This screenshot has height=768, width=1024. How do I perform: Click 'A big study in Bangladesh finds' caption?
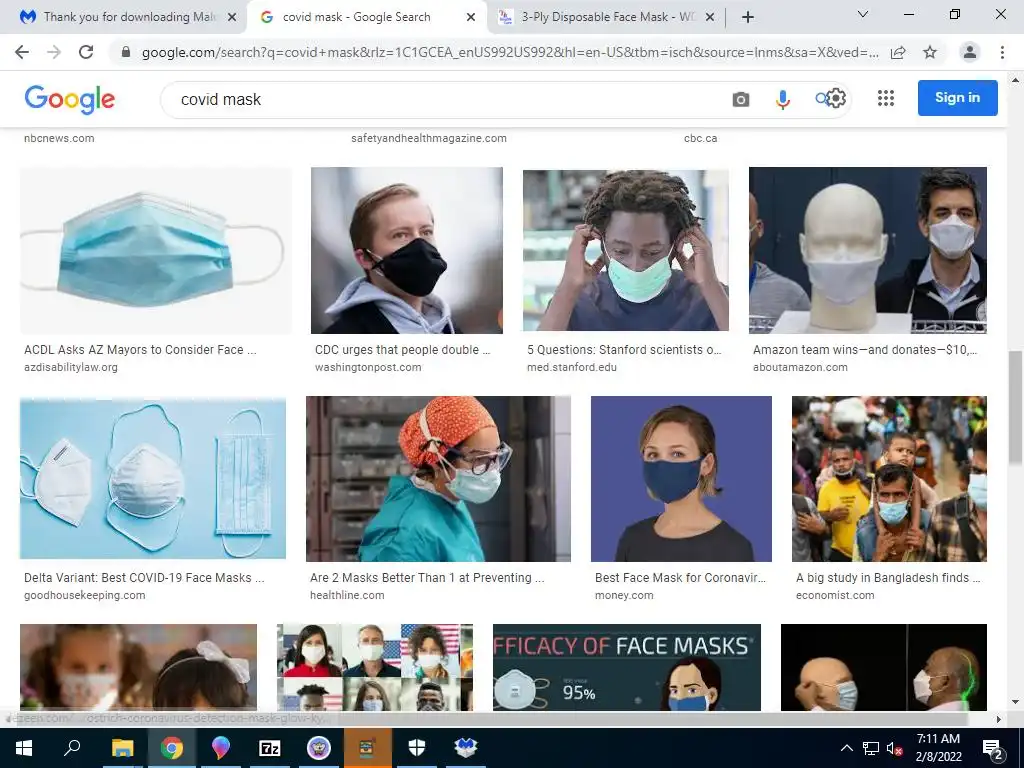888,578
